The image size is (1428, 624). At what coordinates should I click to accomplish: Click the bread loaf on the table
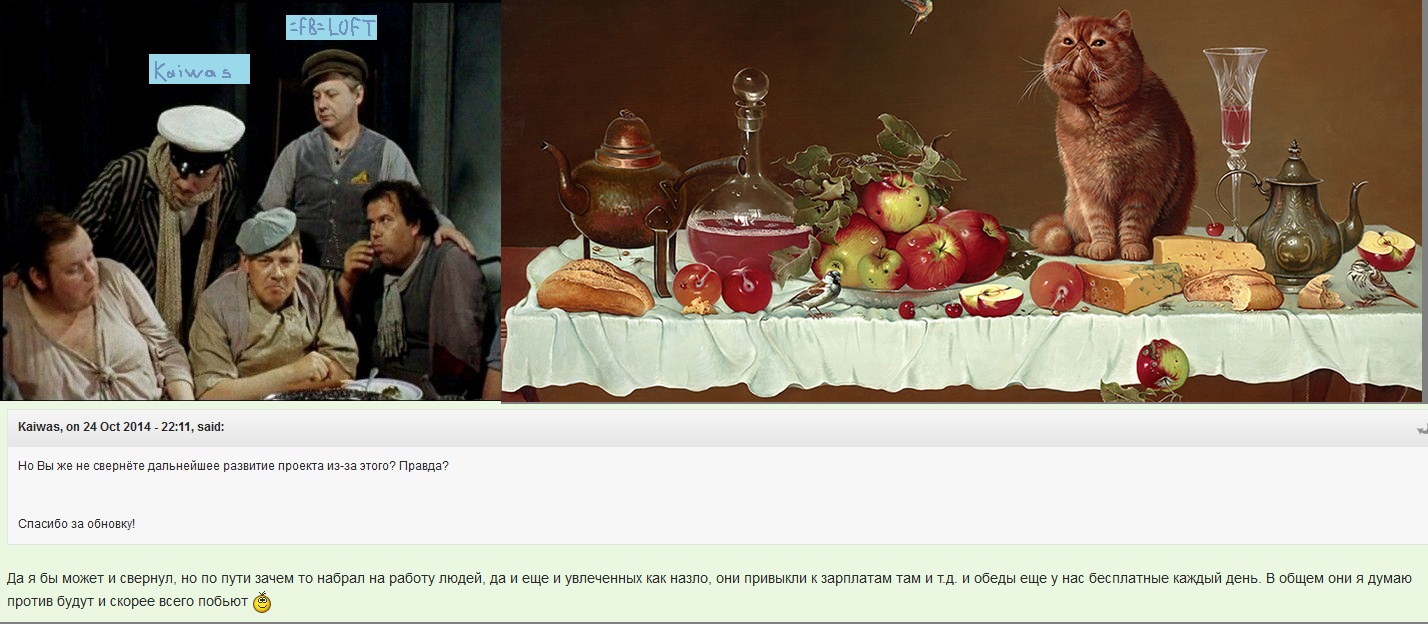[594, 287]
